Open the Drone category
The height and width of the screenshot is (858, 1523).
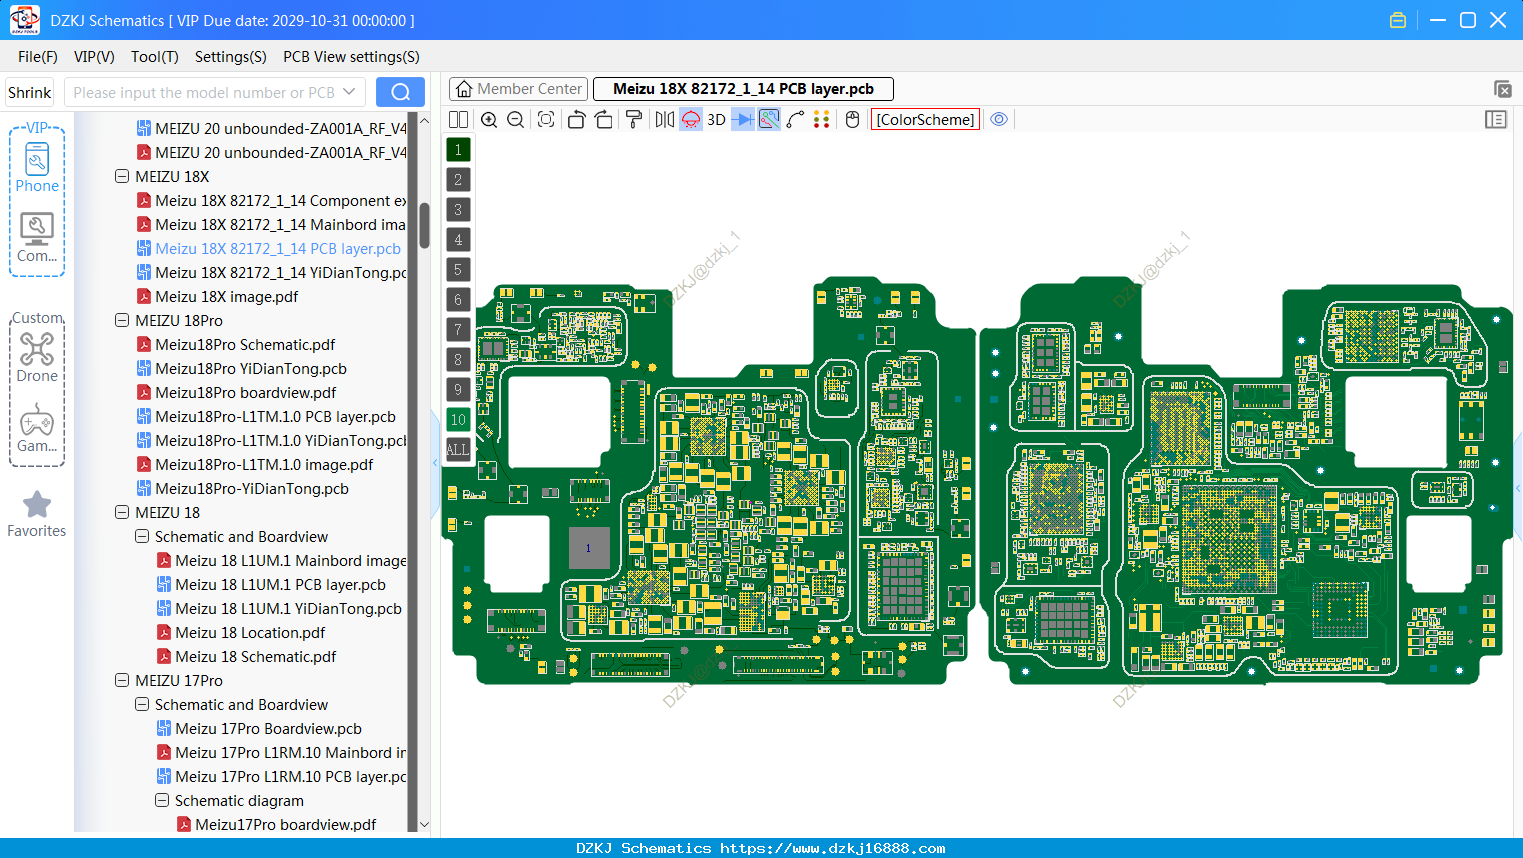click(37, 357)
